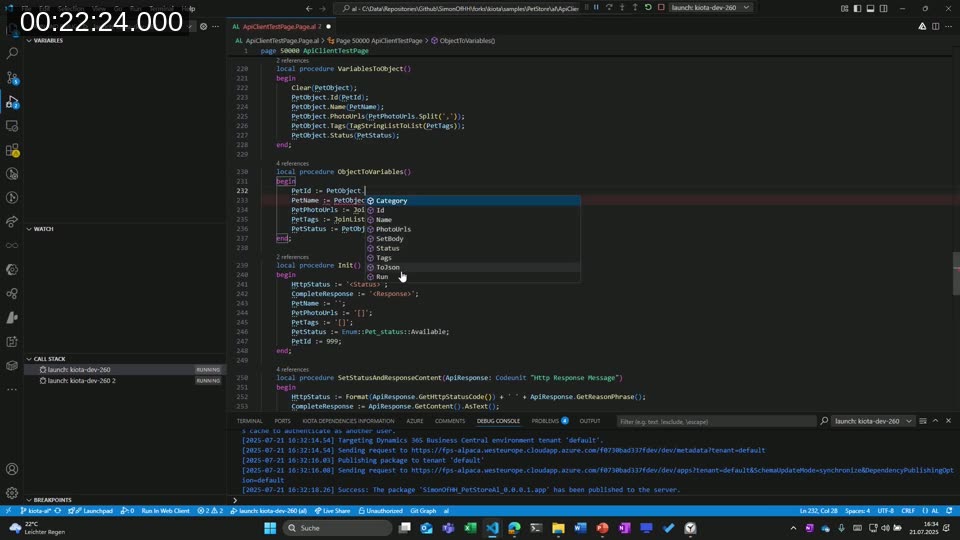
Task: Choose Category in autocomplete list
Action: click(x=473, y=201)
